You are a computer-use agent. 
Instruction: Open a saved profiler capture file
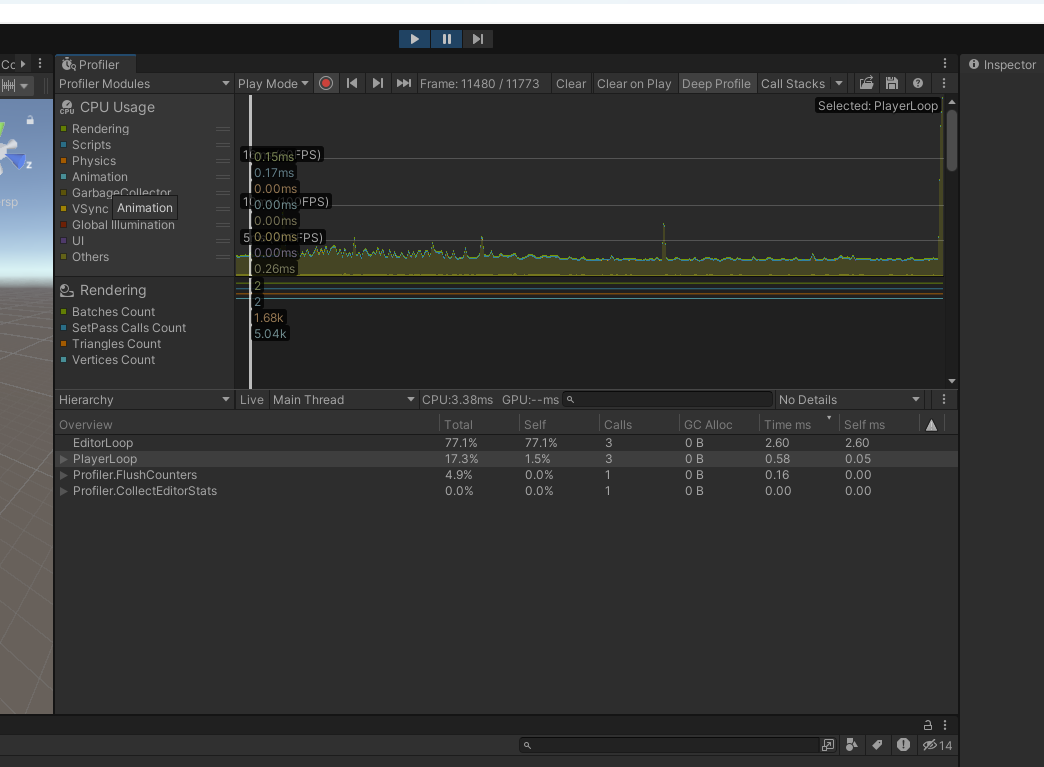pos(866,83)
